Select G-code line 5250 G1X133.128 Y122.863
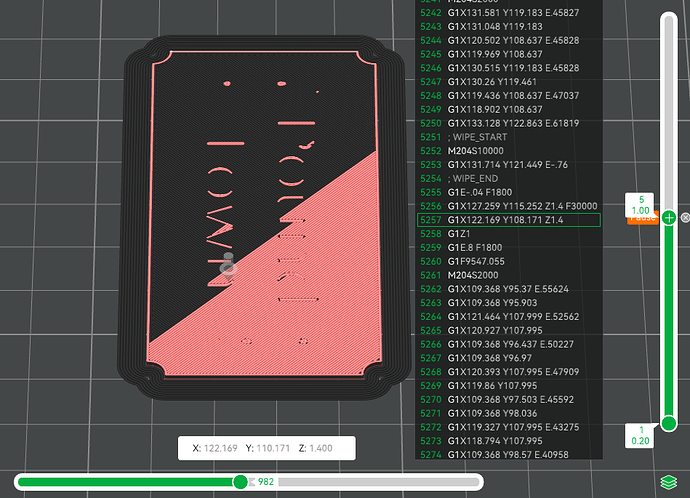 pos(509,123)
